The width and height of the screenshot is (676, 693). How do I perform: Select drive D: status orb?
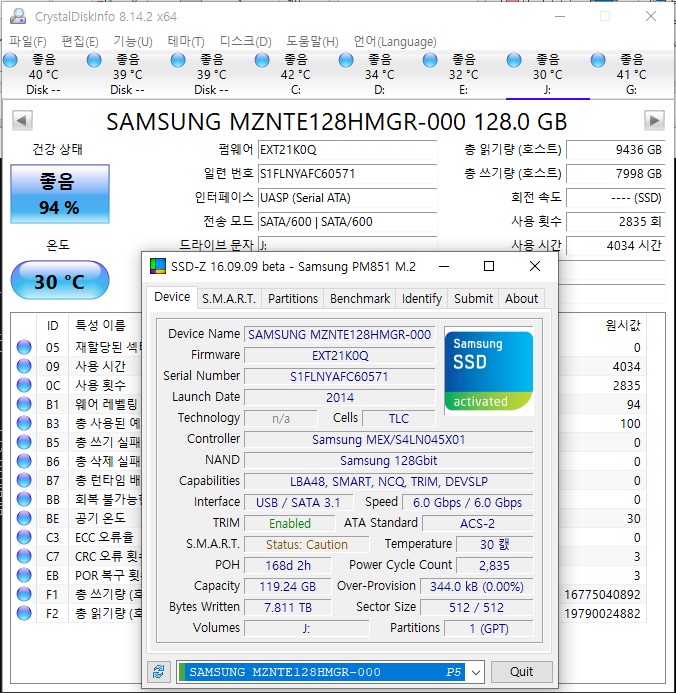(x=346, y=60)
